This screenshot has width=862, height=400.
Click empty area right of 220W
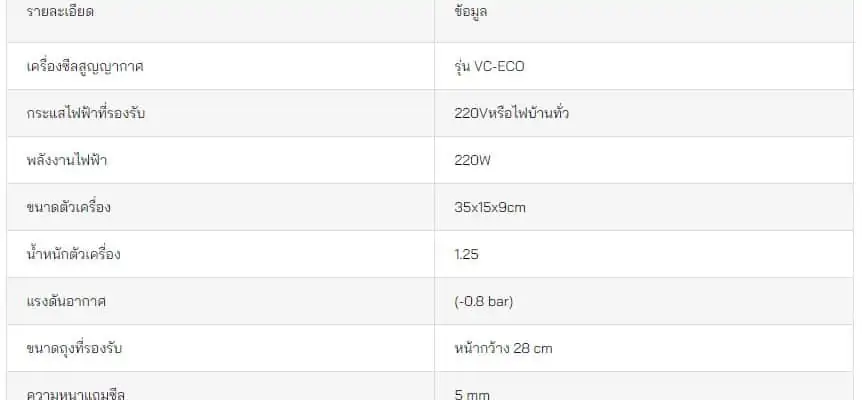pyautogui.click(x=671, y=160)
